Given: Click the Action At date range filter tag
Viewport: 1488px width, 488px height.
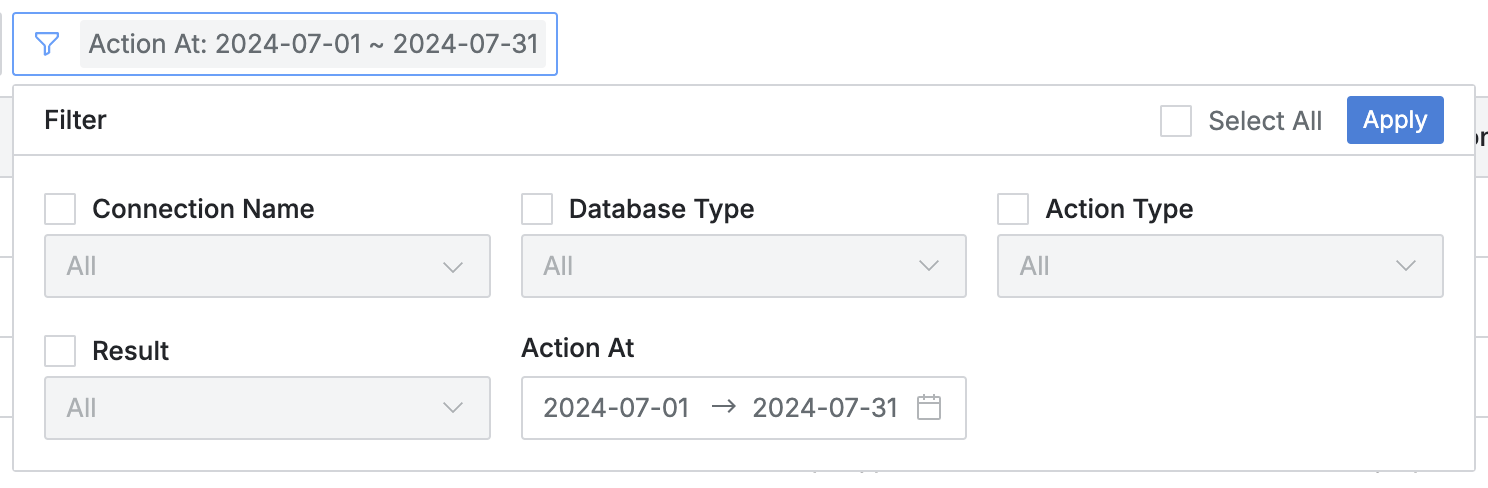Looking at the screenshot, I should pyautogui.click(x=313, y=44).
